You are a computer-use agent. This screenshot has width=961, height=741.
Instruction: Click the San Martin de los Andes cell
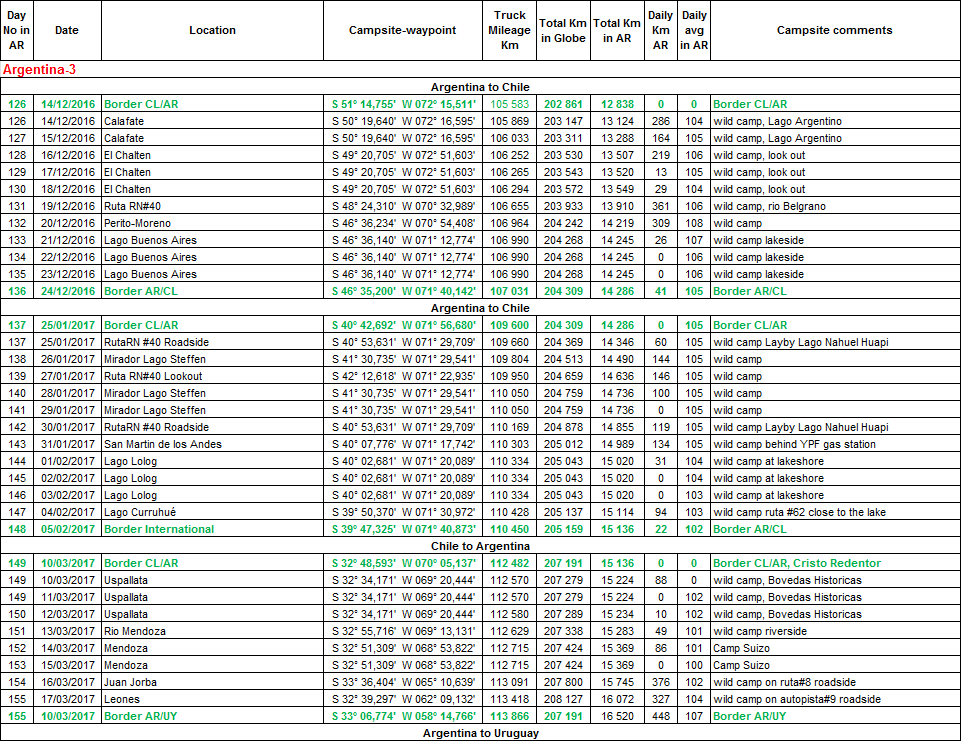point(162,444)
